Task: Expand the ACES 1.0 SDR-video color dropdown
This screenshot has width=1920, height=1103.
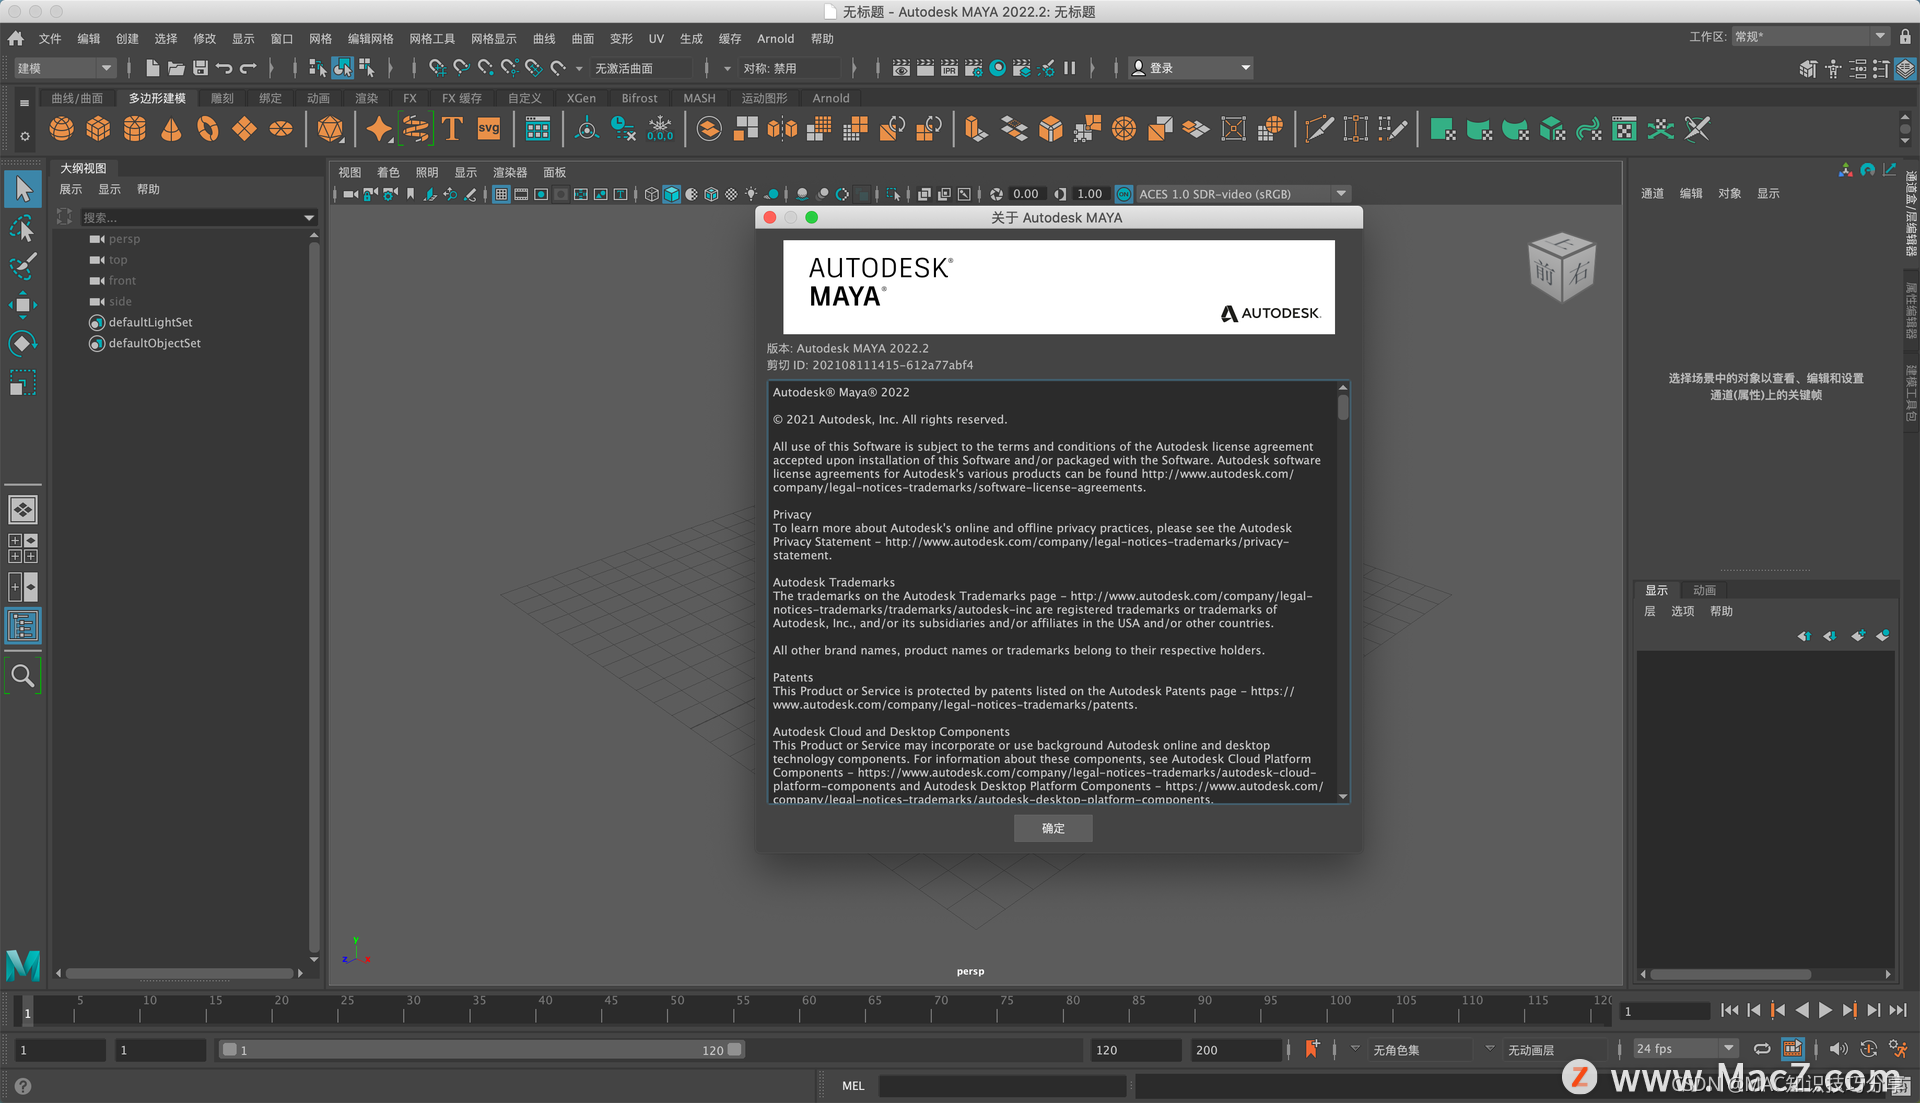Action: point(1341,194)
